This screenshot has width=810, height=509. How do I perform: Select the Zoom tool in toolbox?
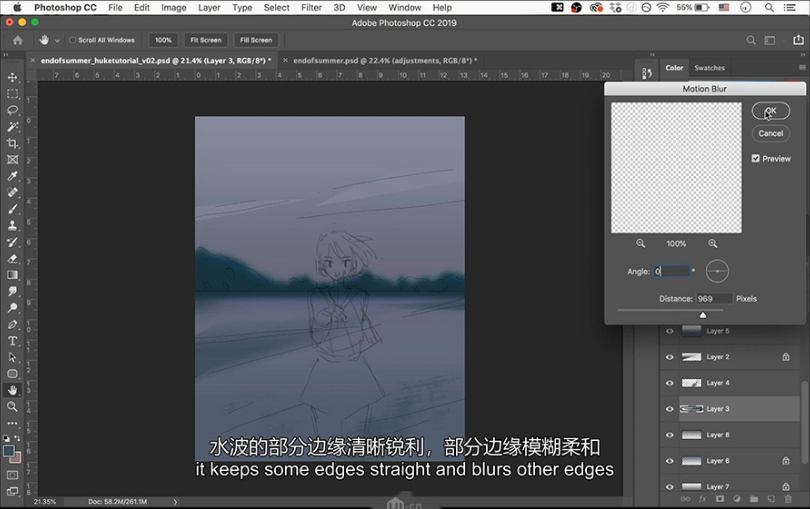[12, 407]
